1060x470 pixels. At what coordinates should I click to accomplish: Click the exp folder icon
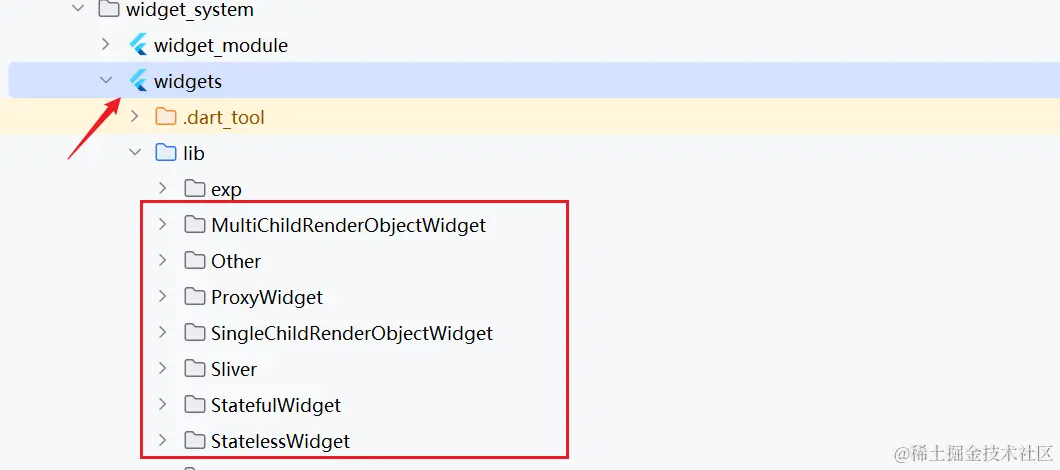coord(194,189)
